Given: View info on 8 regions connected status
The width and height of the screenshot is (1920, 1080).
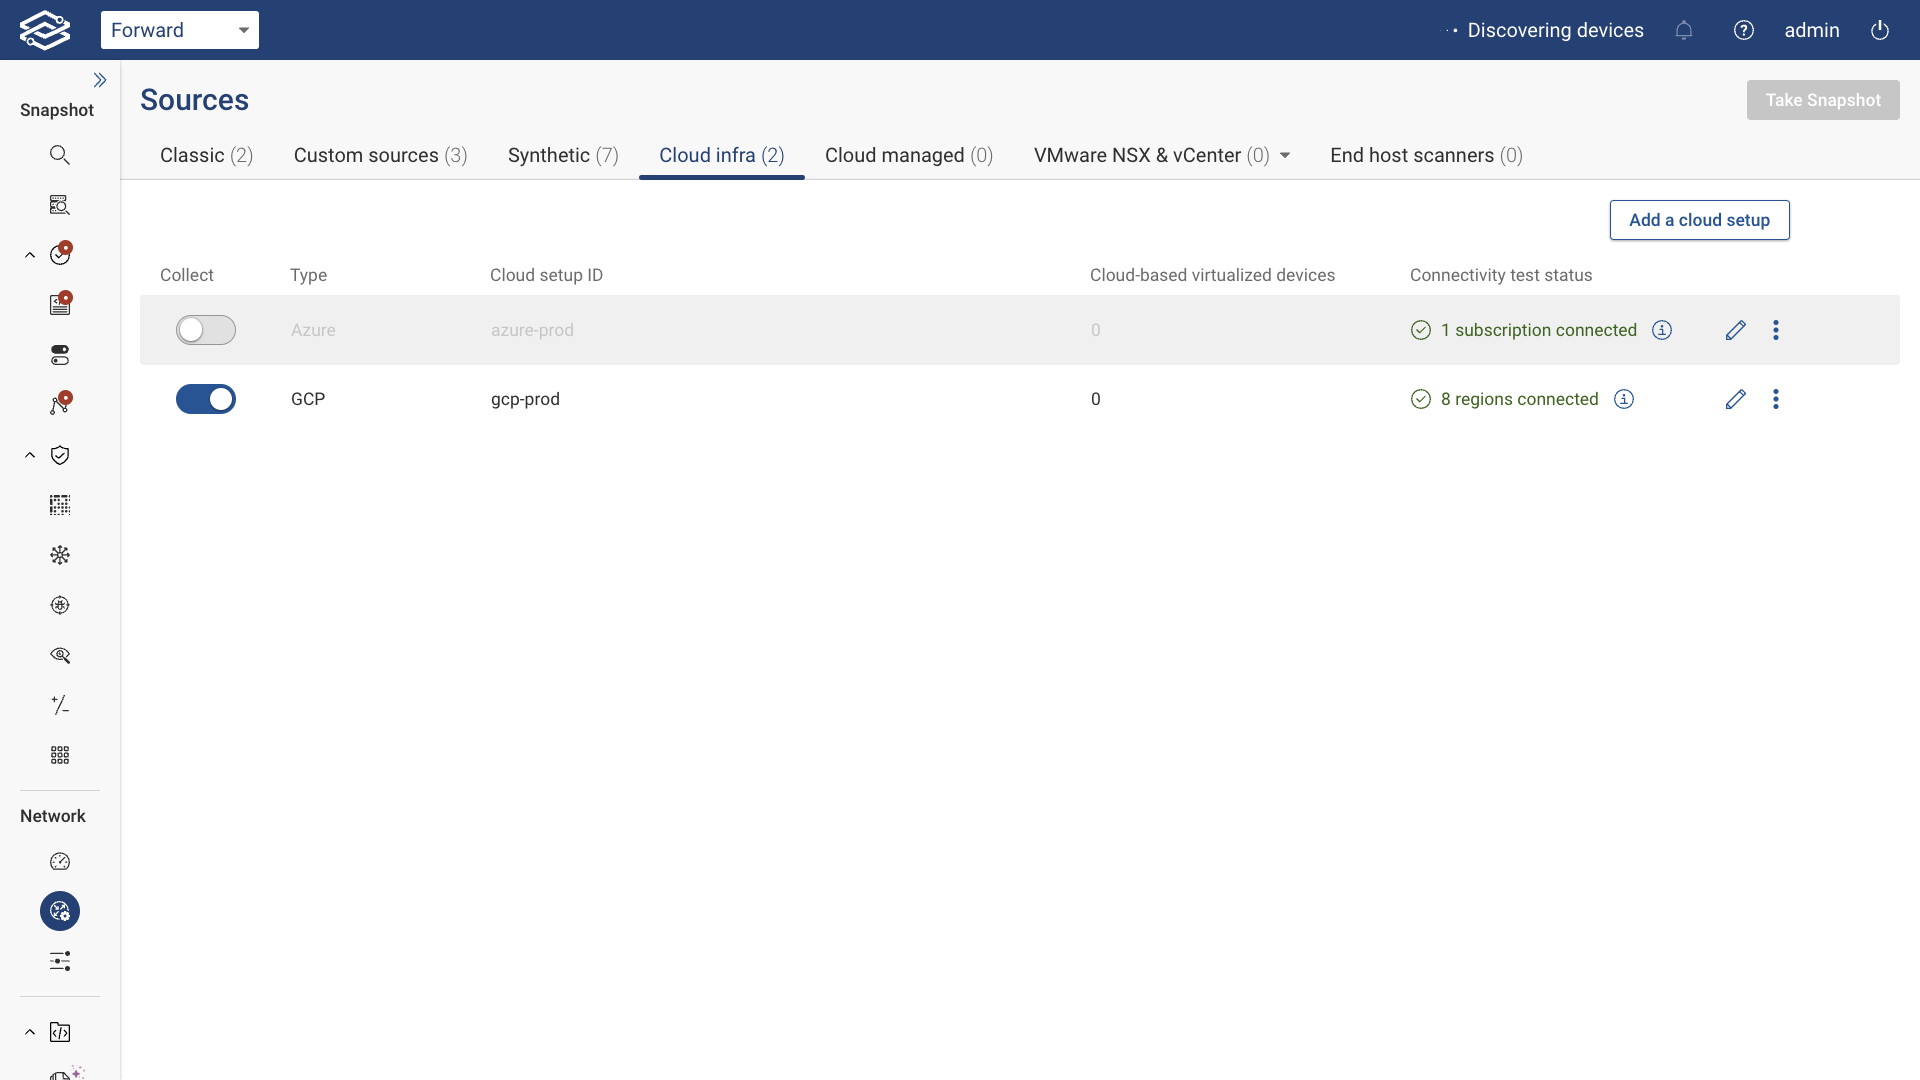Looking at the screenshot, I should [x=1623, y=399].
